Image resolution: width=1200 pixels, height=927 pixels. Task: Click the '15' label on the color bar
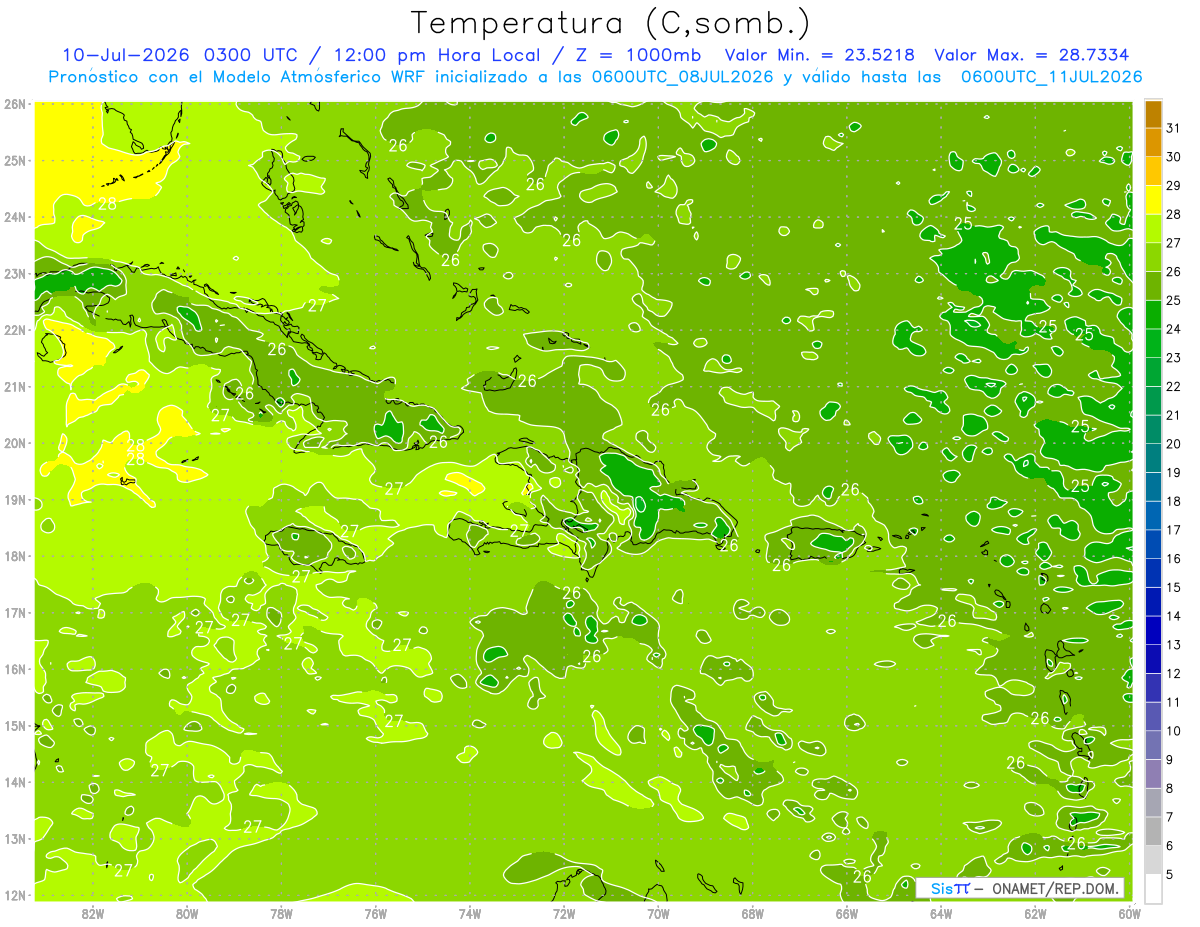1174,587
